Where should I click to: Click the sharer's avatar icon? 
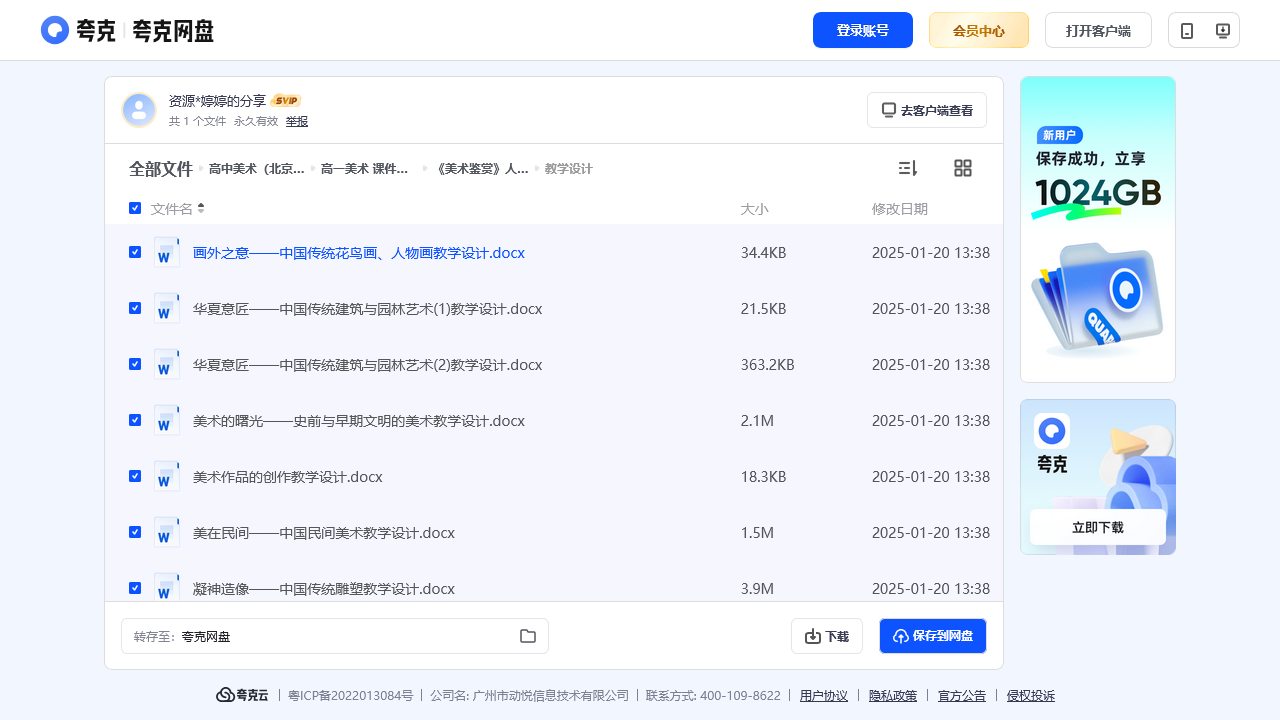point(139,110)
